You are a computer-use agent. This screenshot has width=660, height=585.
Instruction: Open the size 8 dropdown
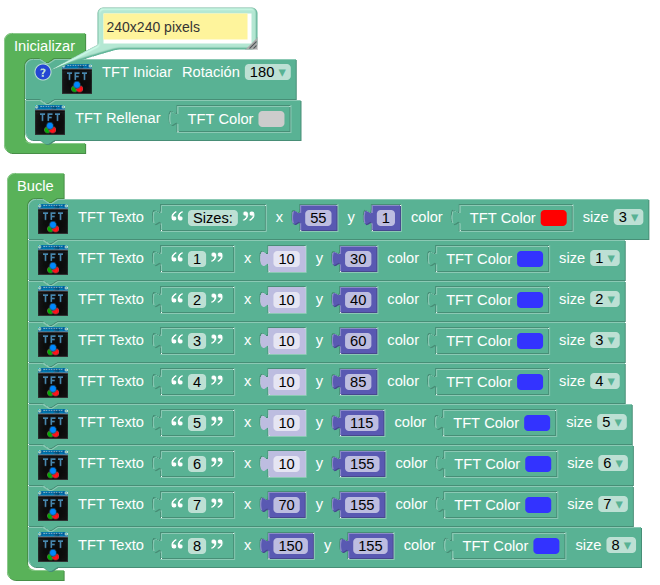[621, 545]
